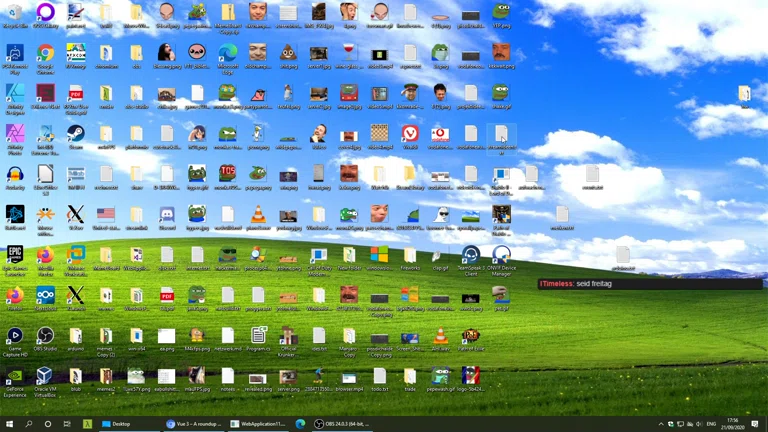Launch the Affinity Photo shortcut

[x=15, y=140]
